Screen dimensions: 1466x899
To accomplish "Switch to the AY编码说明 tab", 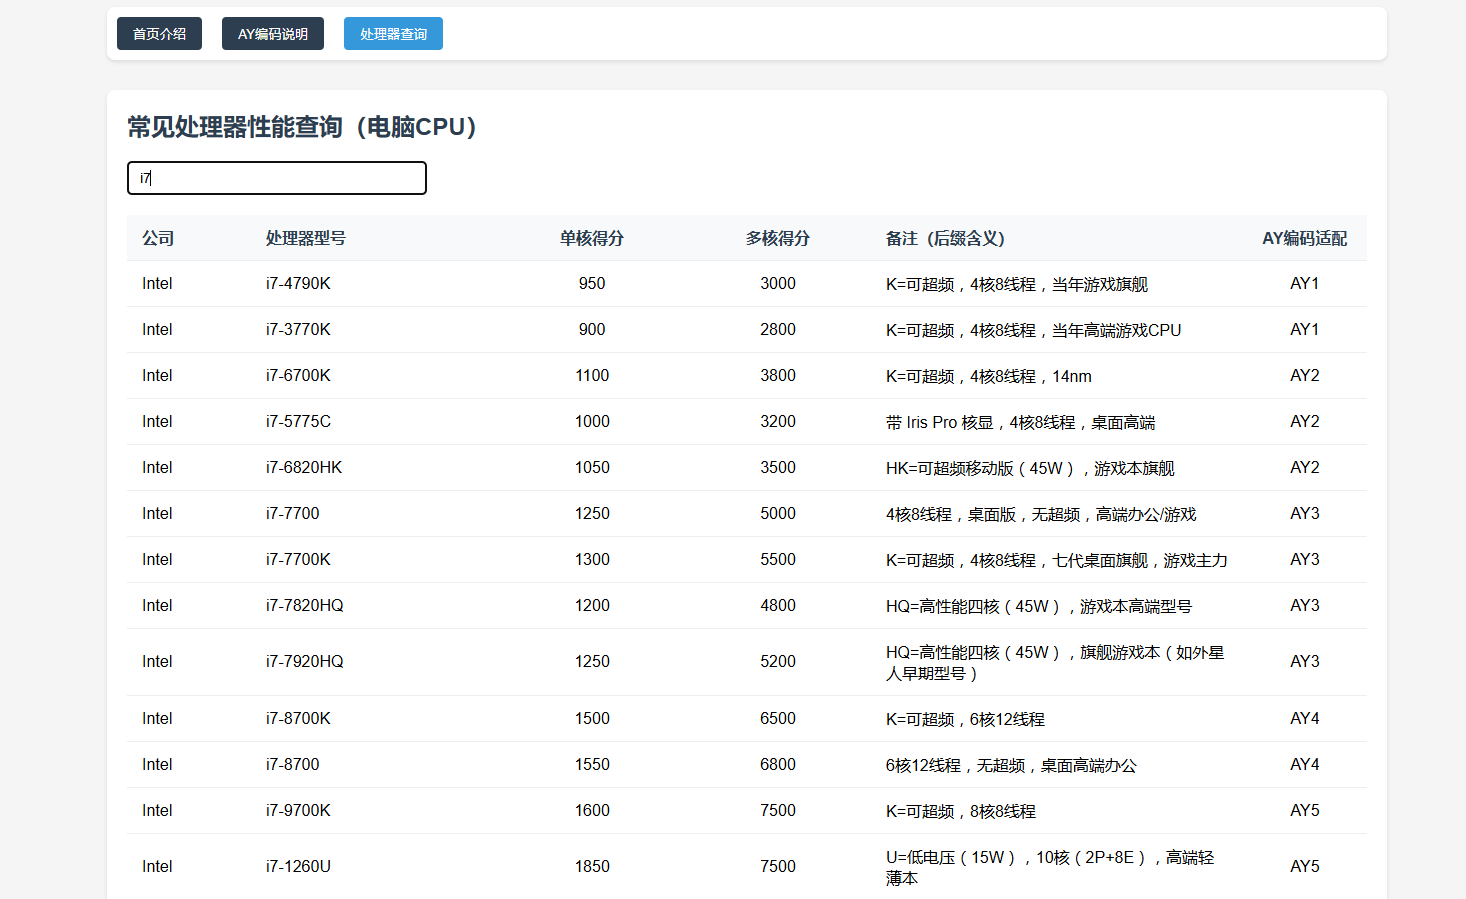I will 272,34.
